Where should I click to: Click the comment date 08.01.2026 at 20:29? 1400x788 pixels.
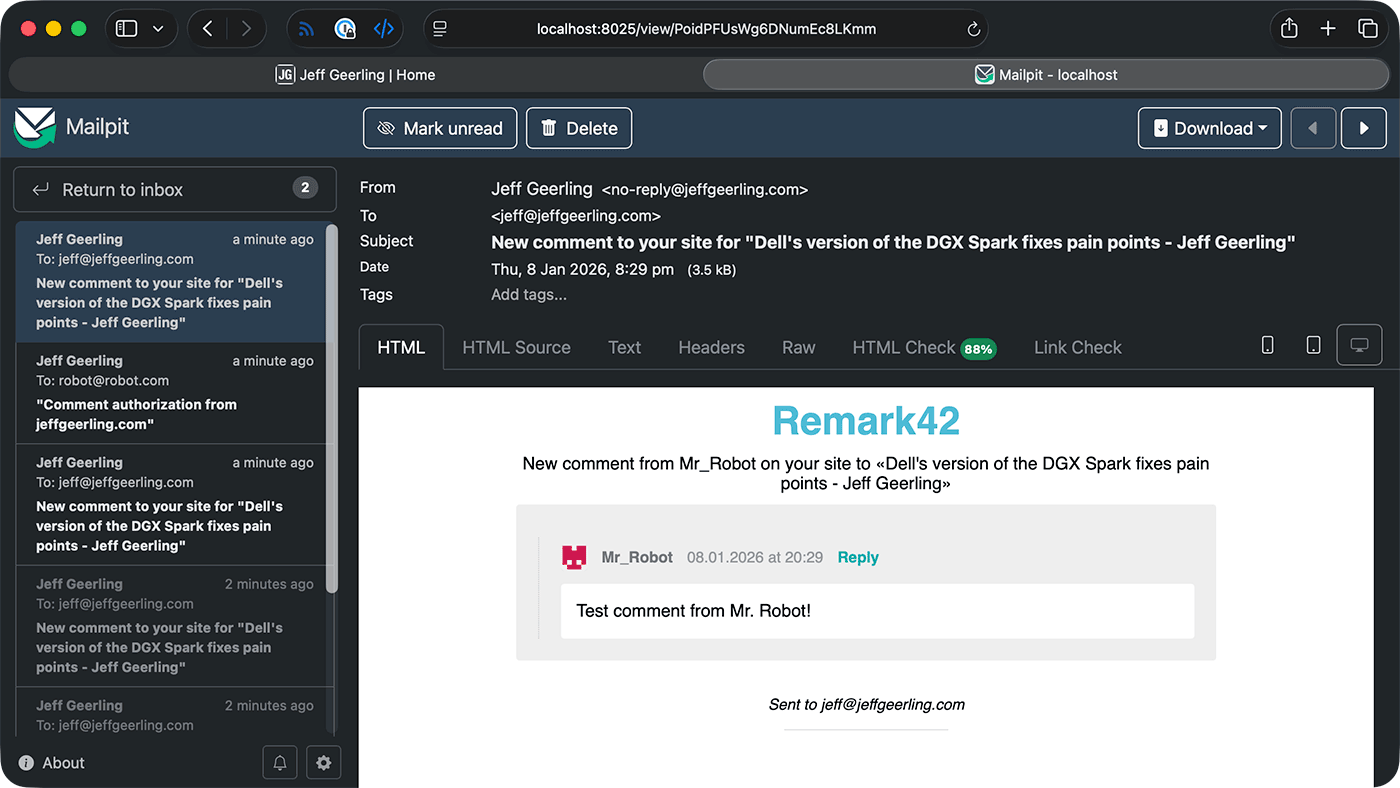(x=755, y=557)
